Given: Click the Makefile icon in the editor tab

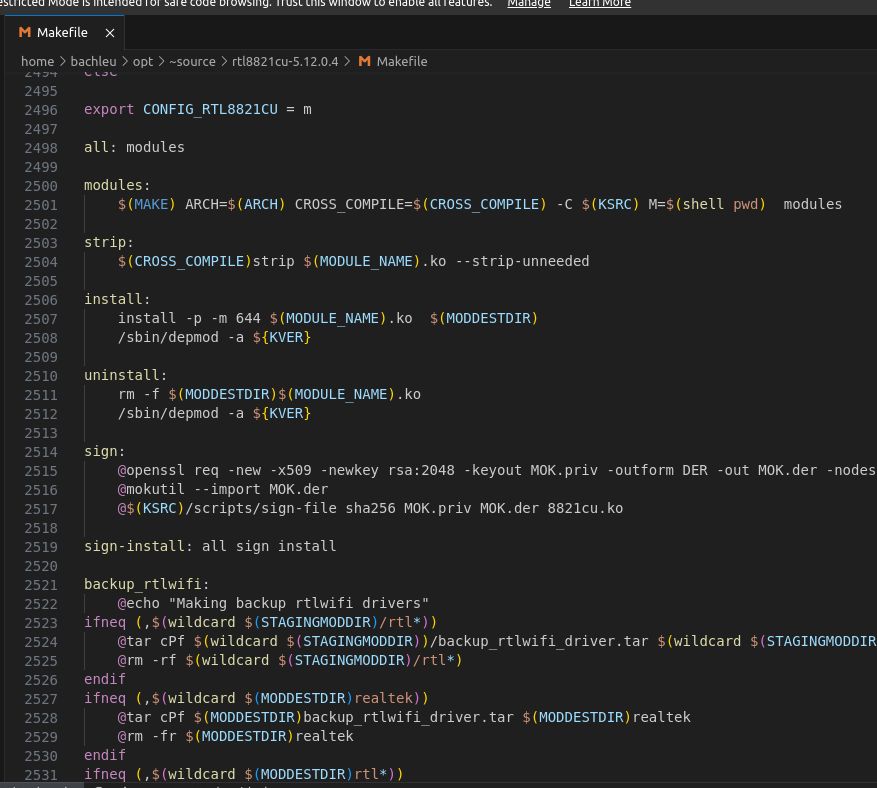Looking at the screenshot, I should [25, 32].
